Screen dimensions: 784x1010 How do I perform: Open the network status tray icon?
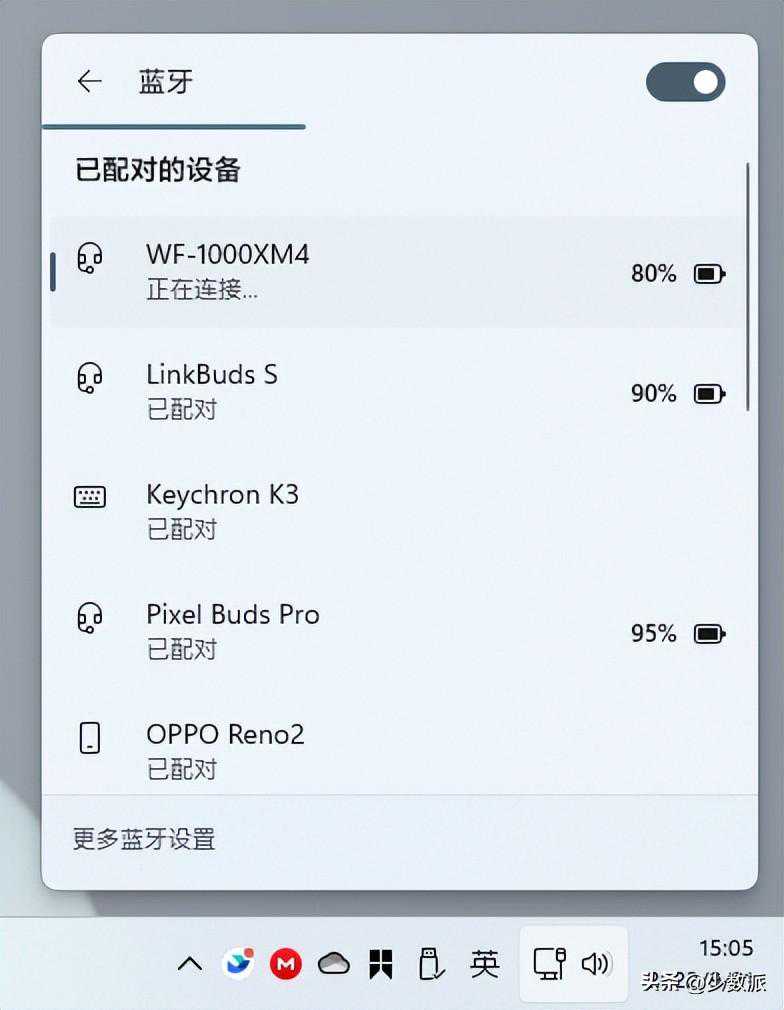550,964
